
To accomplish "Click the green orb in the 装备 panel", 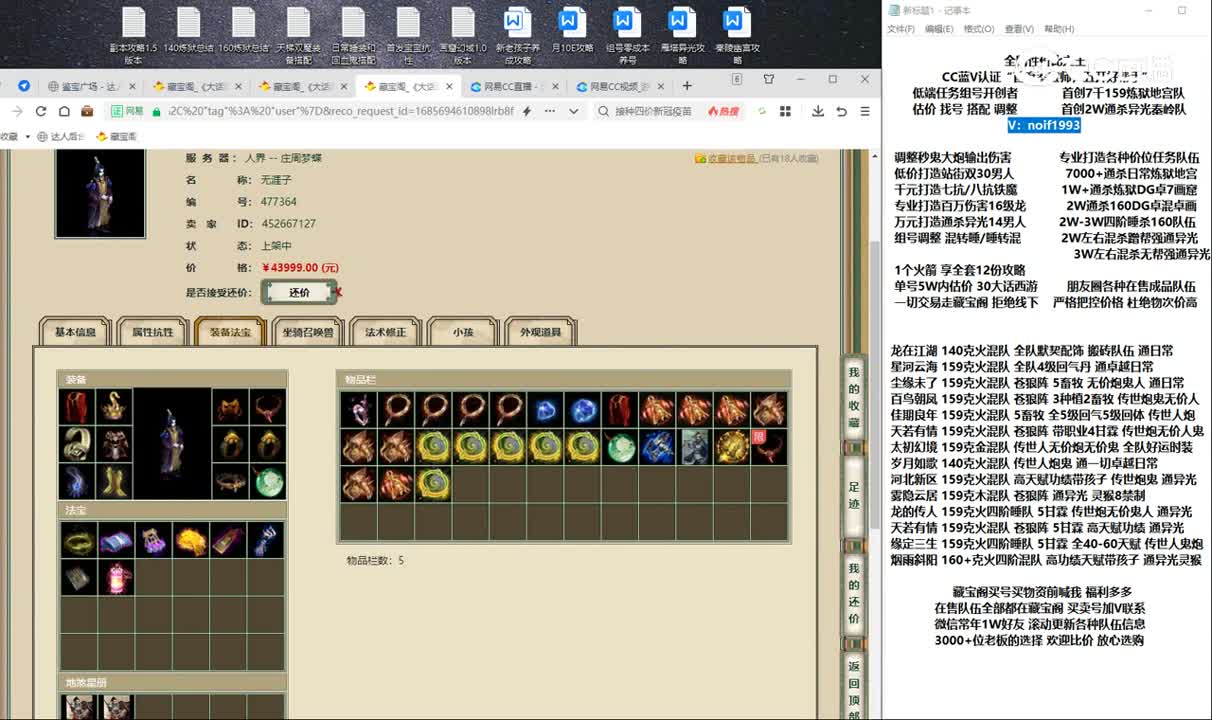I will coord(268,481).
